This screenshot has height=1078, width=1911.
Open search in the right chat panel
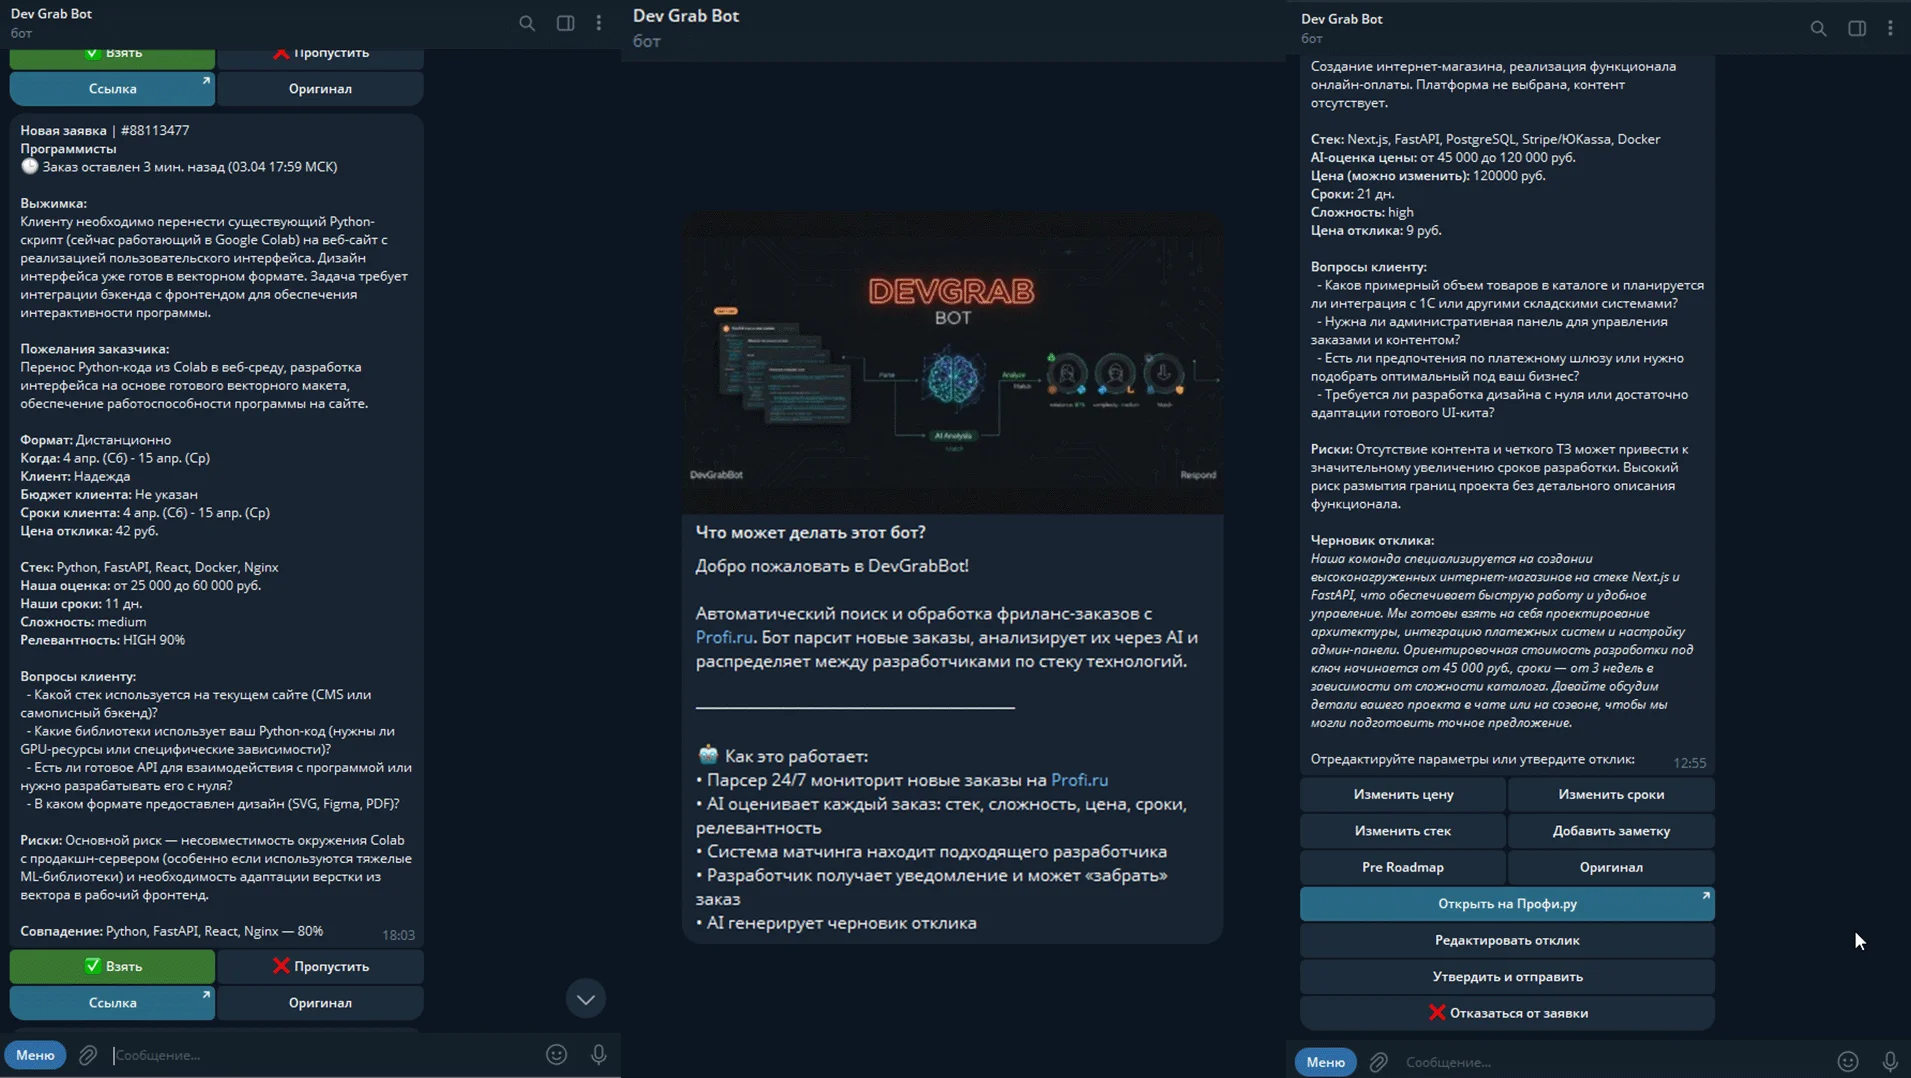(1819, 29)
